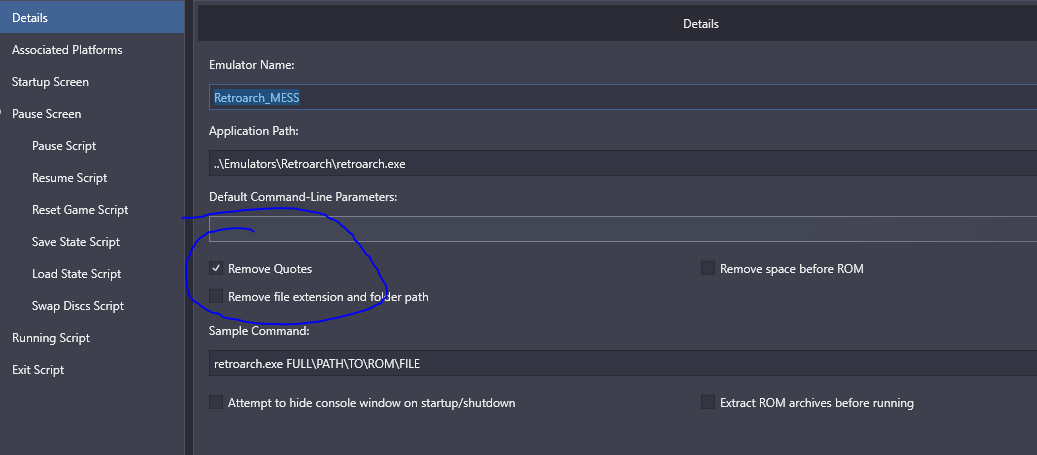Viewport: 1037px width, 455px height.
Task: Select Details in the sidebar
Action: tap(30, 18)
